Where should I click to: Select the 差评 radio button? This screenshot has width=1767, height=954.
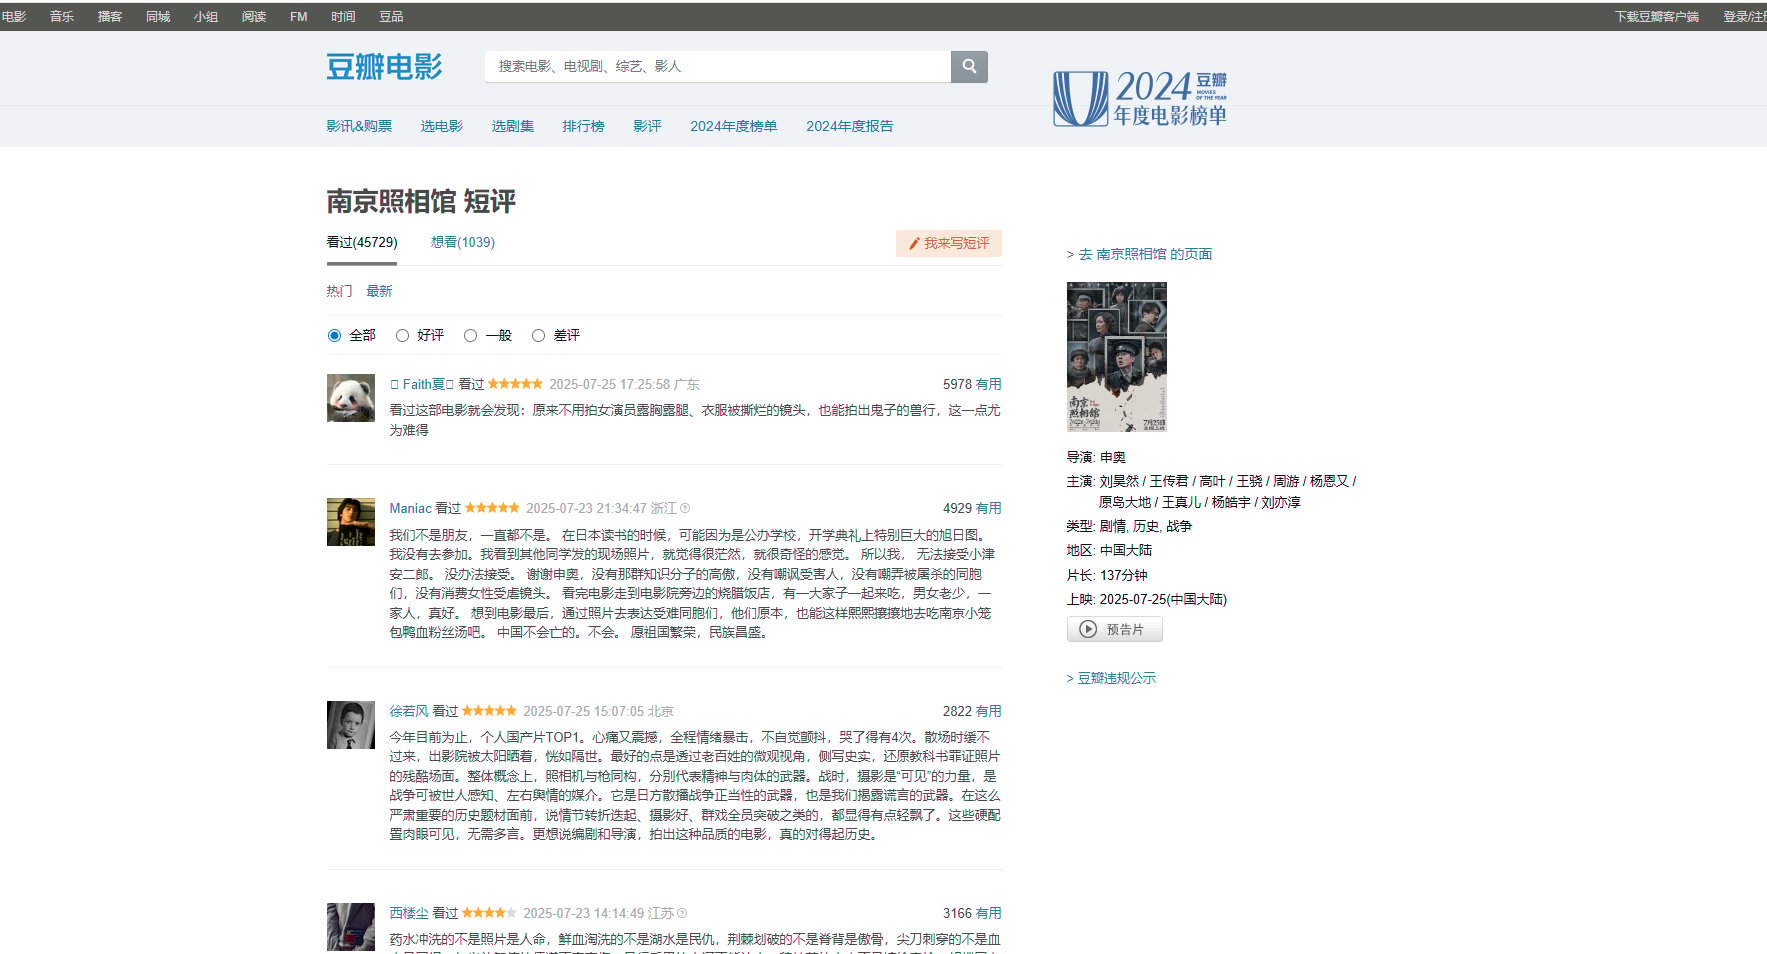(x=538, y=336)
